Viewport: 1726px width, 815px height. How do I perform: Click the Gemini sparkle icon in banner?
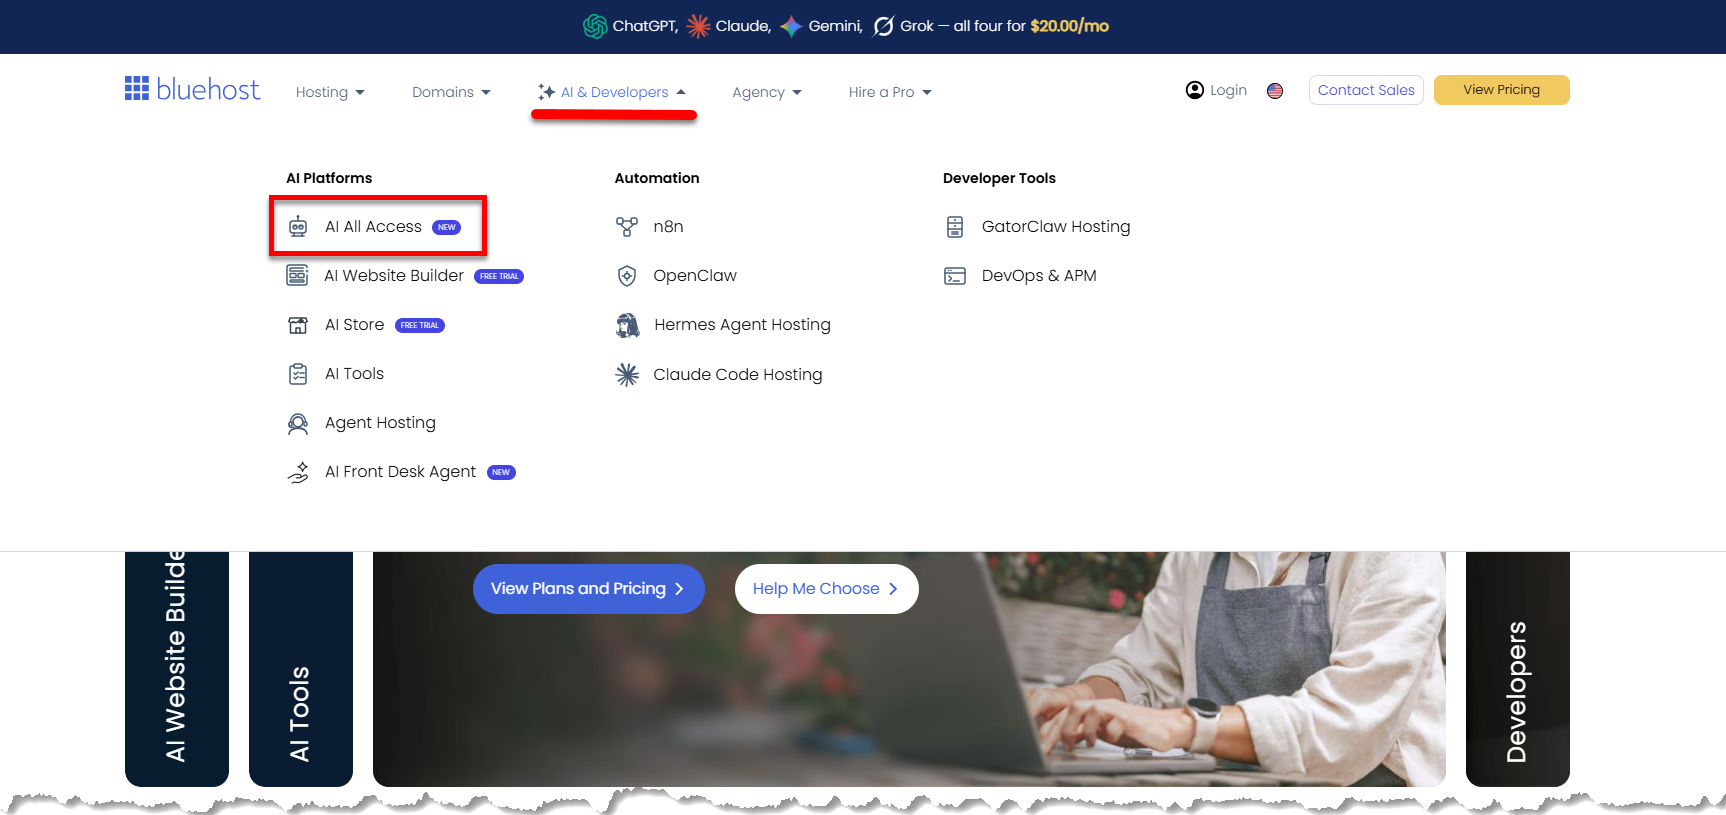pos(791,26)
